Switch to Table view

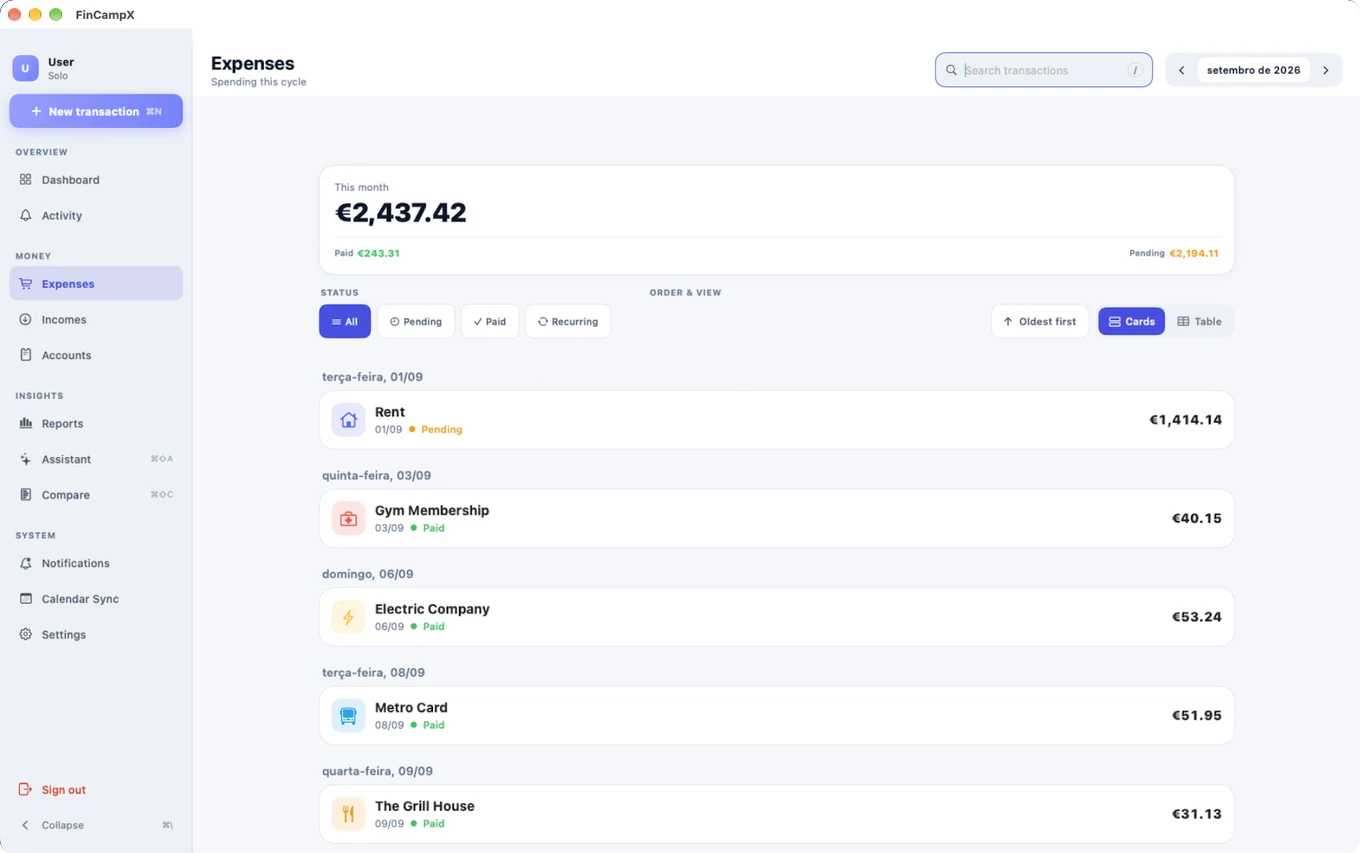coord(1200,322)
